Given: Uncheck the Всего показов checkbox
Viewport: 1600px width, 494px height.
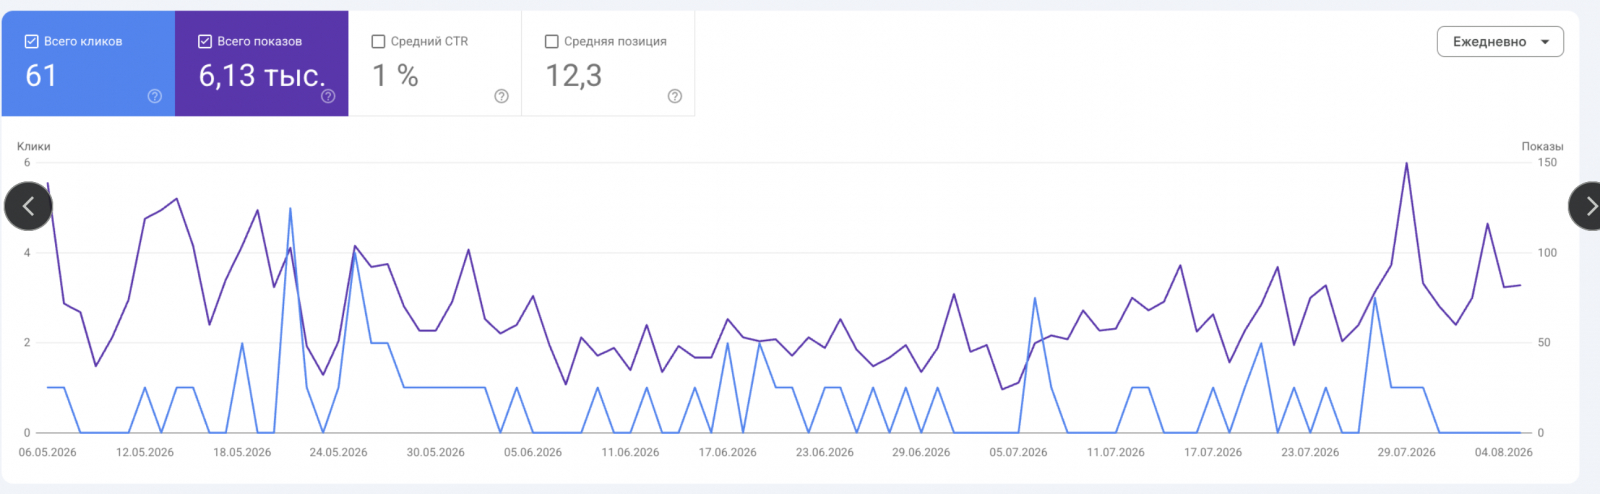Looking at the screenshot, I should click(x=205, y=41).
